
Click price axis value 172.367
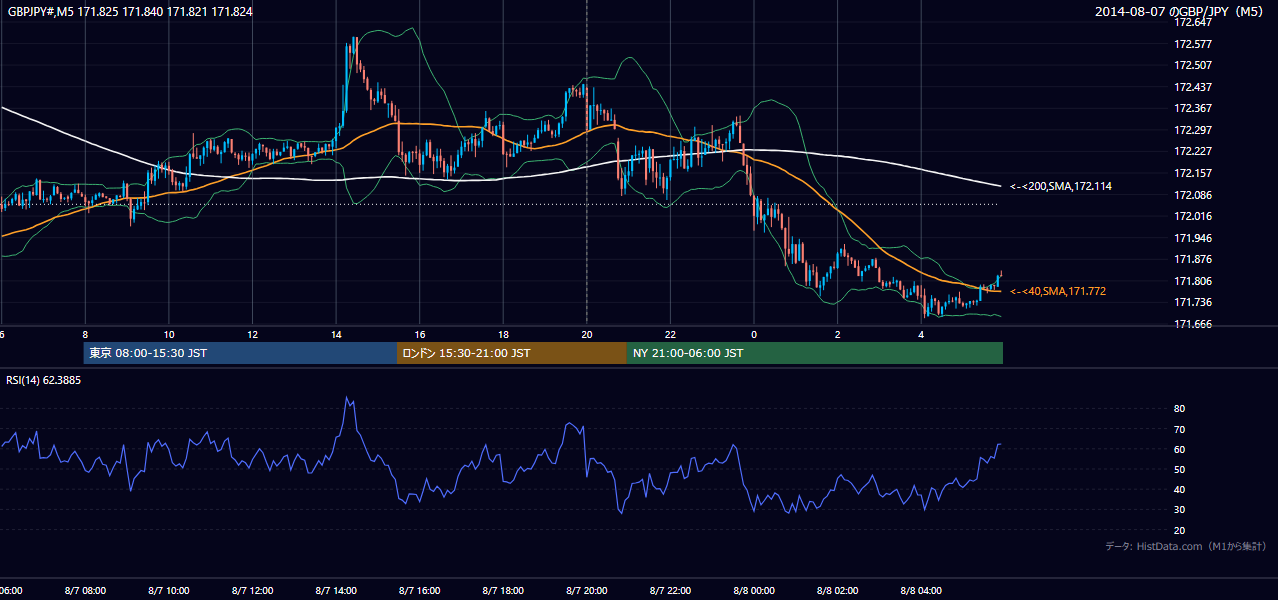click(x=1192, y=108)
